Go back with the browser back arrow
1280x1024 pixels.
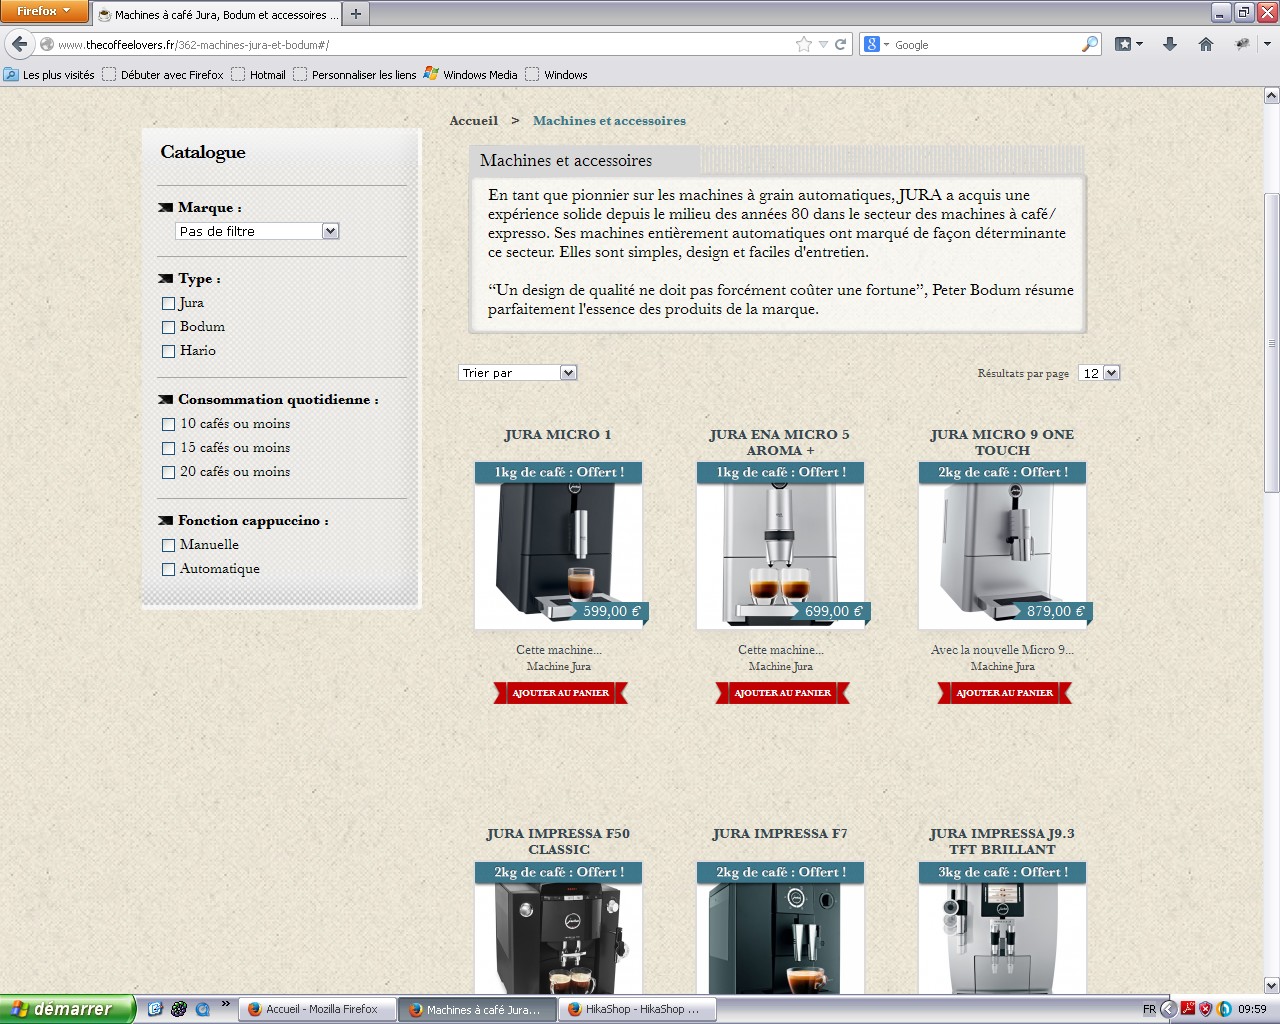pyautogui.click(x=19, y=44)
